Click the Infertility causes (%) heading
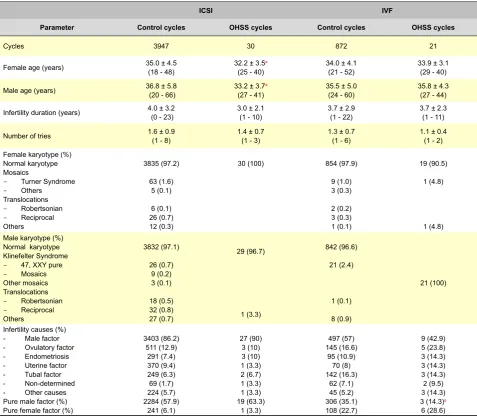477x417 pixels. tap(34, 330)
